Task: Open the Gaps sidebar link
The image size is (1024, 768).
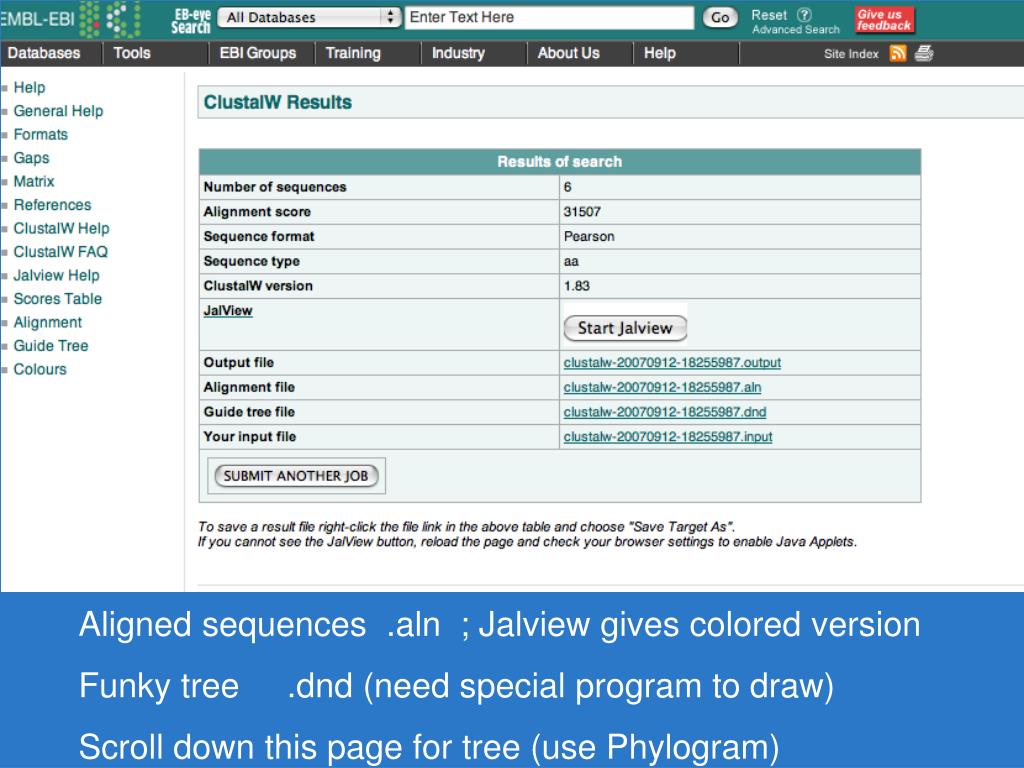Action: coord(31,158)
